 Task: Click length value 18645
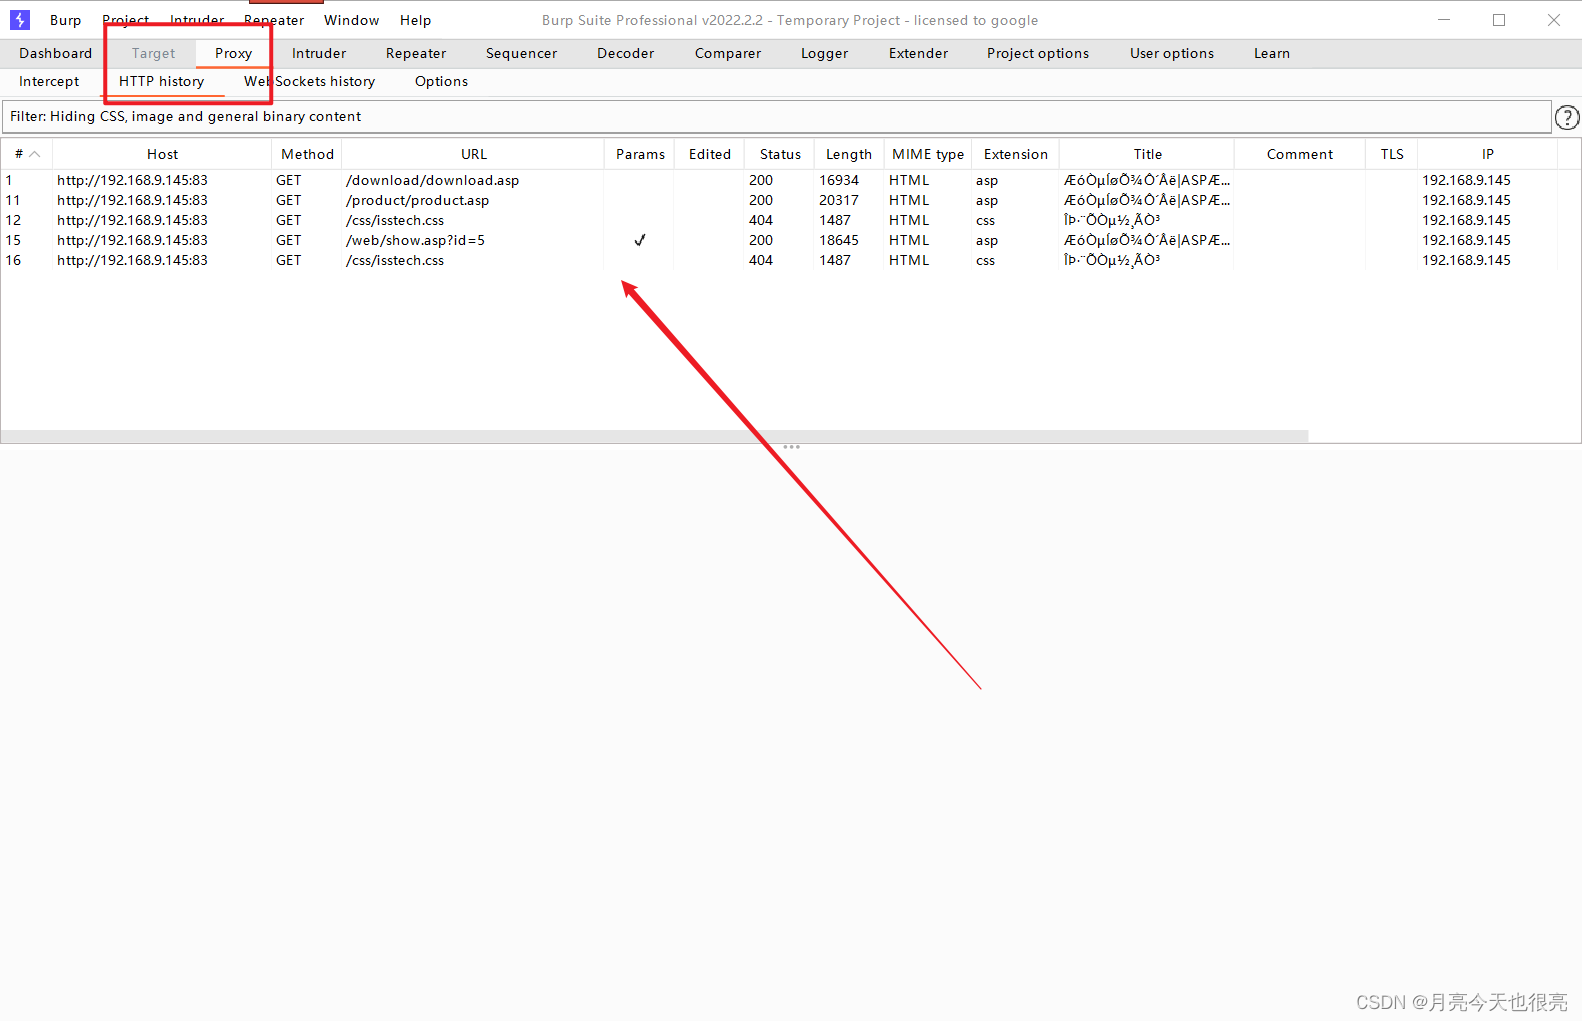(839, 240)
